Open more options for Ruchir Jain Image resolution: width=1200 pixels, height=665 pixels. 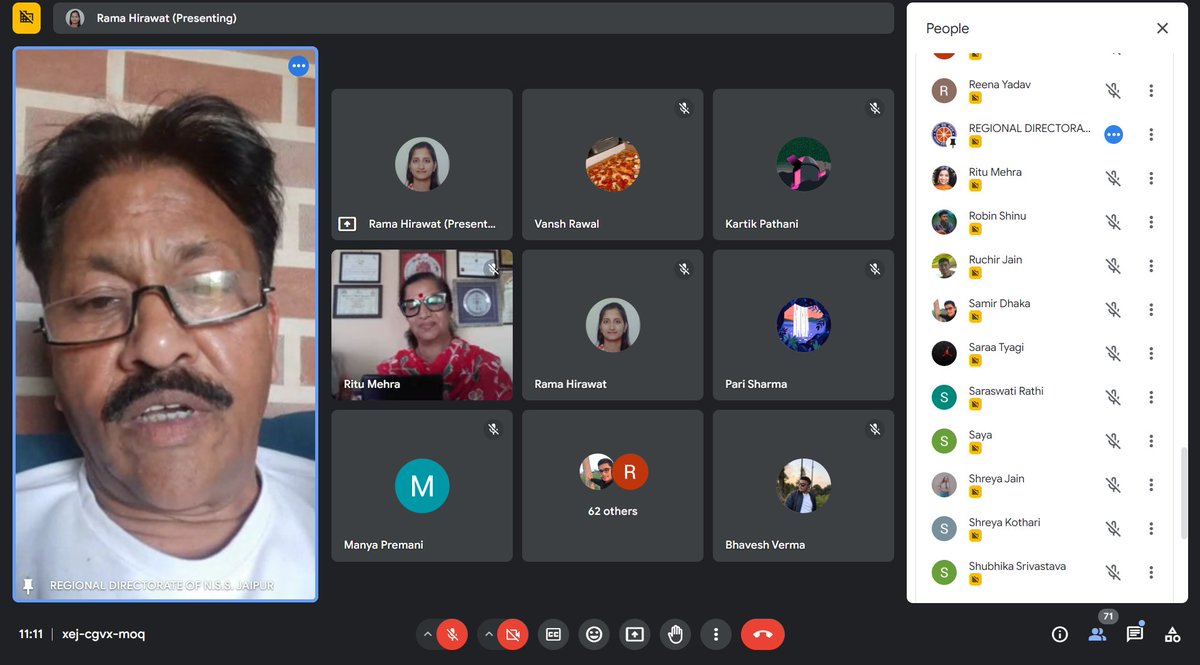(1151, 266)
